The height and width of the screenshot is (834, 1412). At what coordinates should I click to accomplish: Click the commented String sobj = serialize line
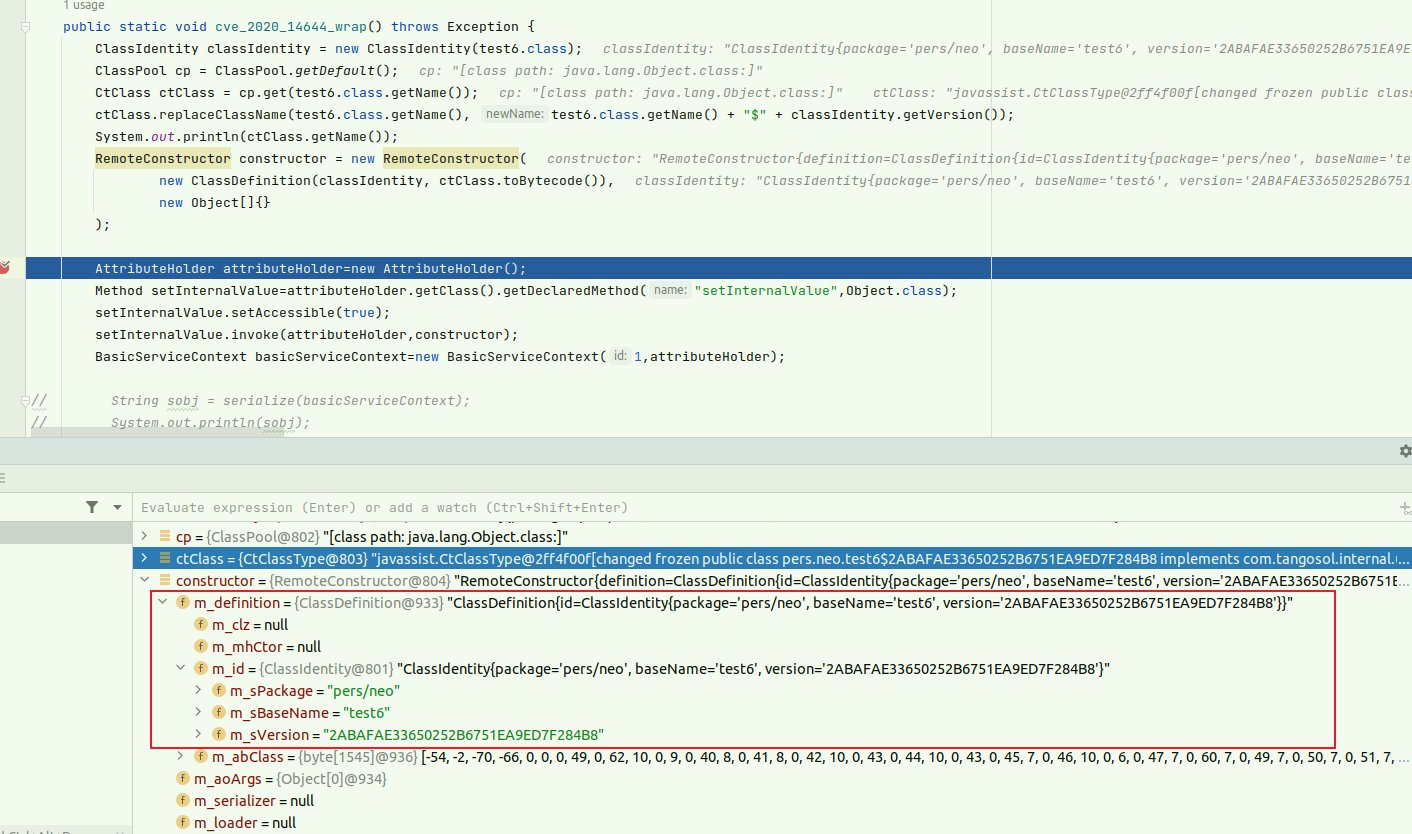(x=290, y=400)
